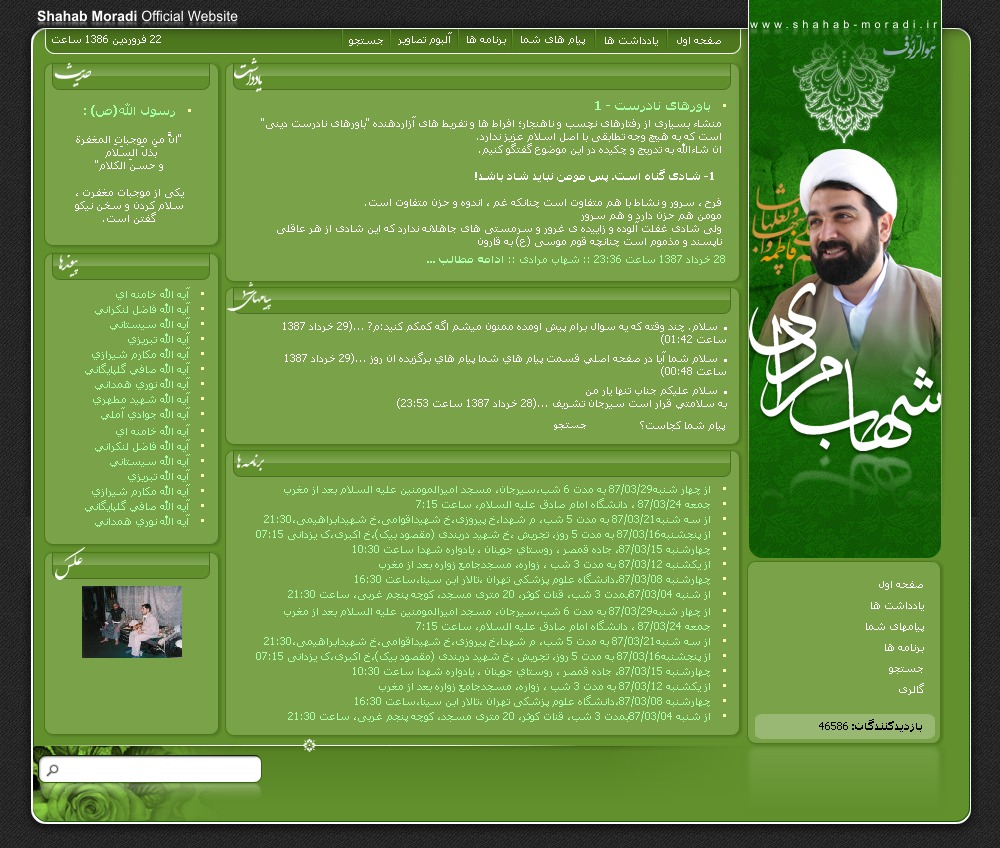Screen dimensions: 1000x848
Task: Click the برنامه ها calligraphy header icon
Action: pos(250,462)
